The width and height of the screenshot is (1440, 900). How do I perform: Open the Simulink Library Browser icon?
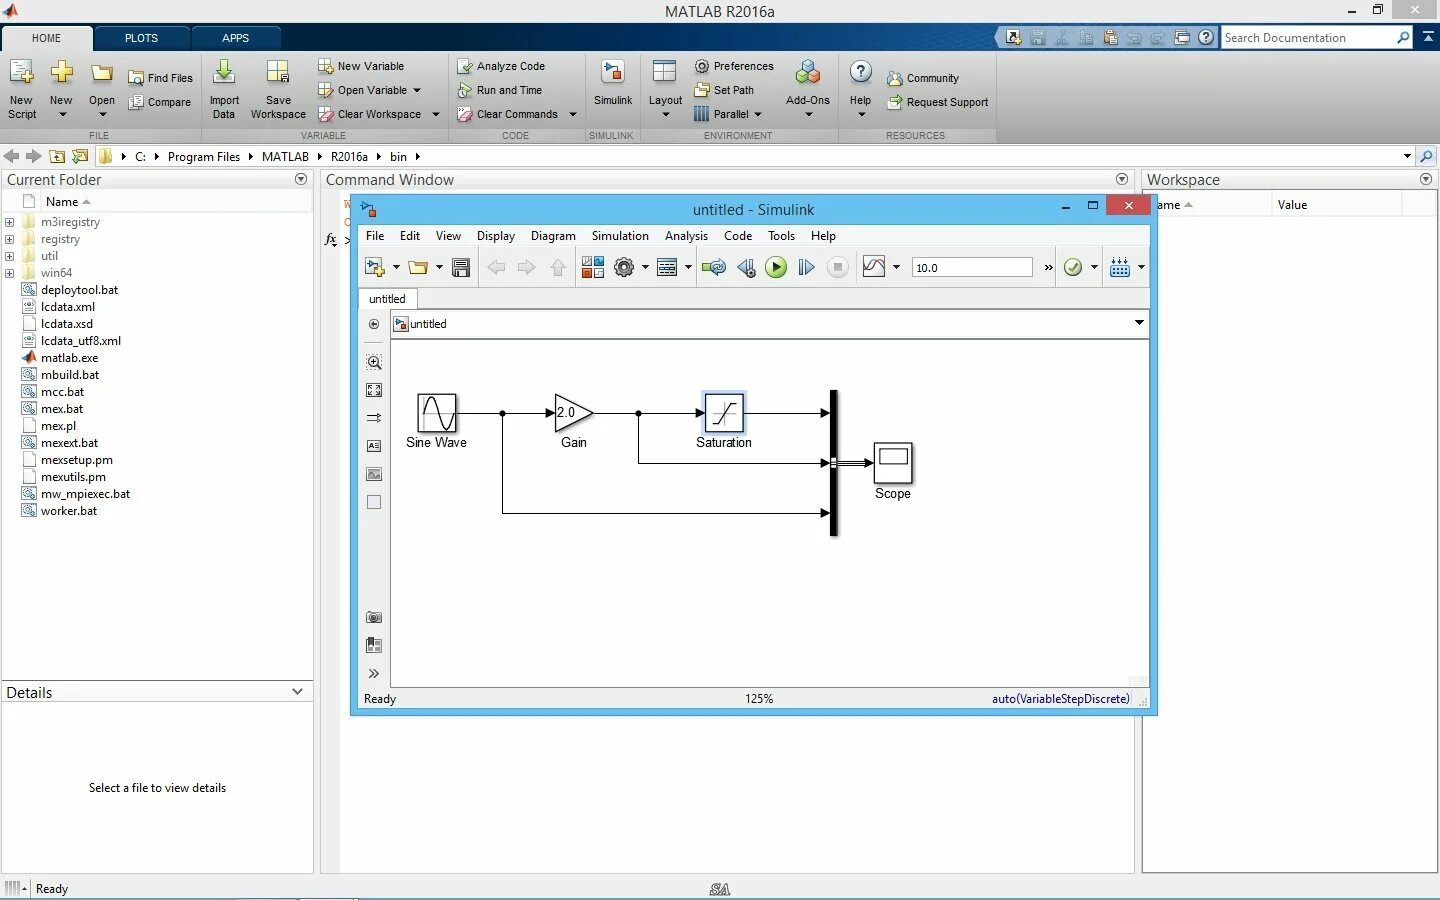coord(593,267)
